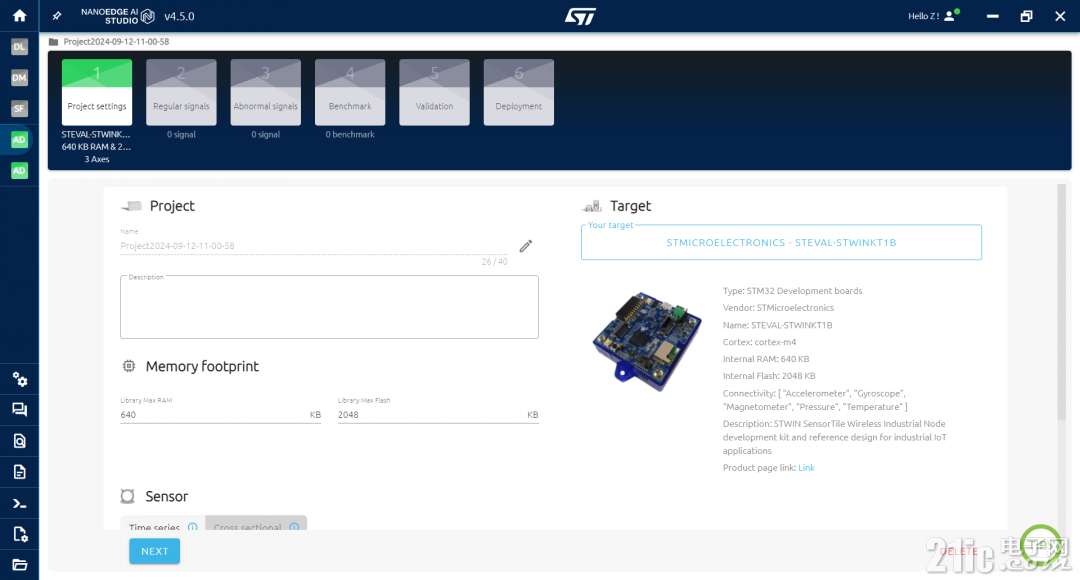The height and width of the screenshot is (580, 1080).
Task: Edit the Library Max Flash field
Action: (438, 415)
